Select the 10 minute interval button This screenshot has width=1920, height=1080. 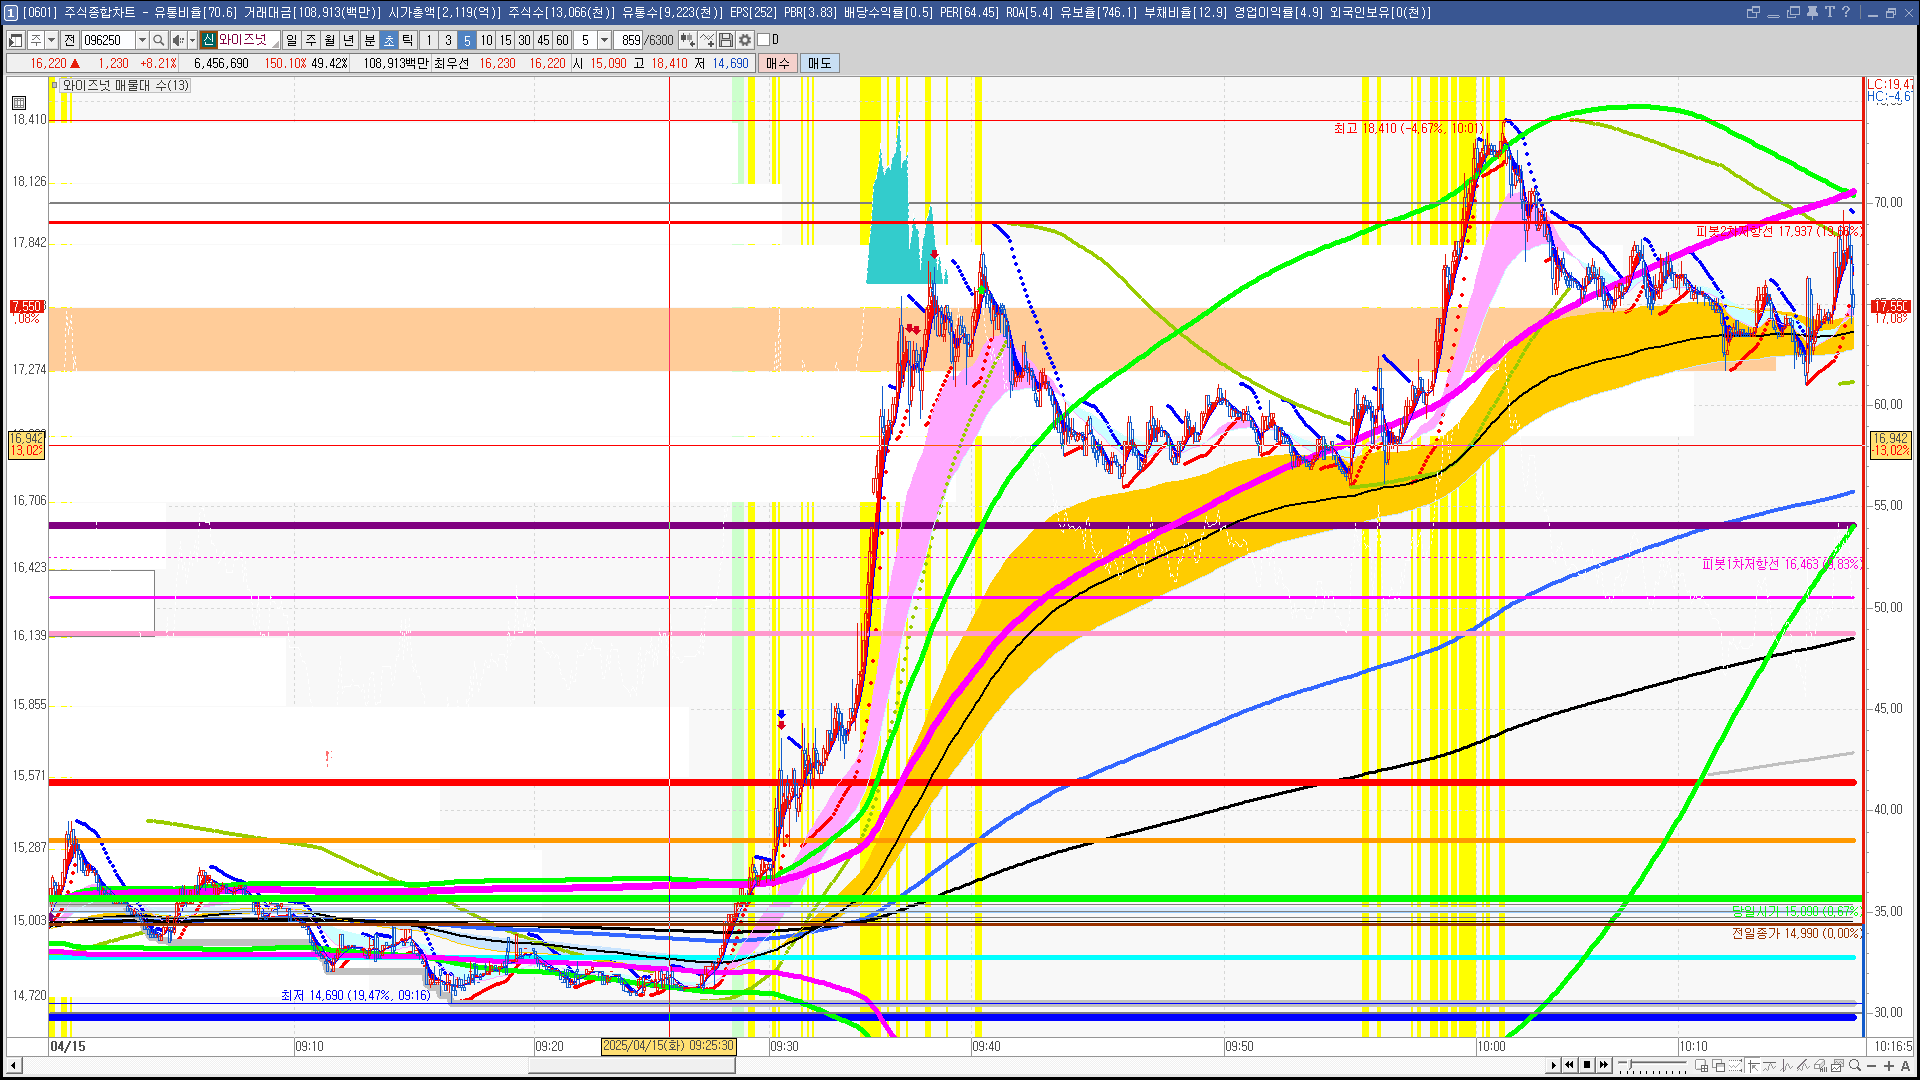486,40
